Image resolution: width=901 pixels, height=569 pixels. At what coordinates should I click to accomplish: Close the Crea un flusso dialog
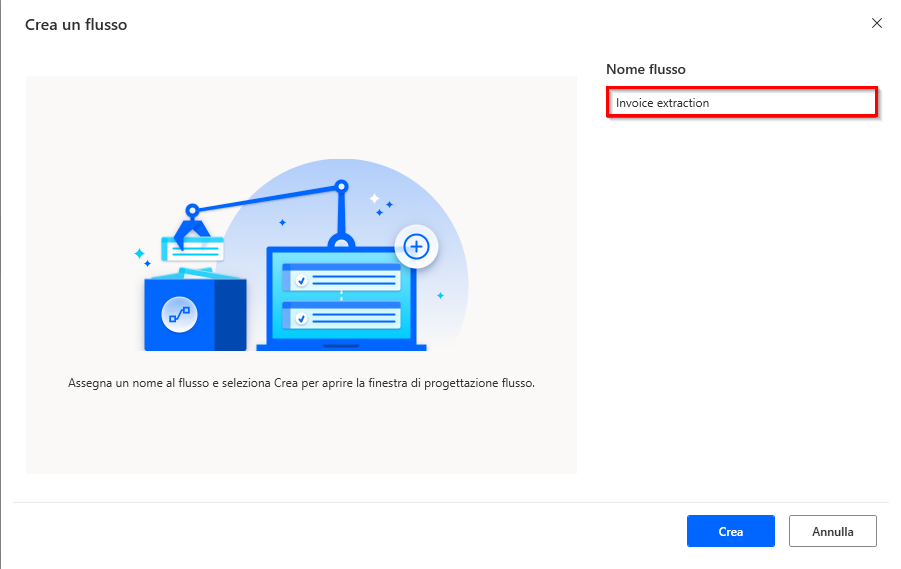tap(876, 23)
